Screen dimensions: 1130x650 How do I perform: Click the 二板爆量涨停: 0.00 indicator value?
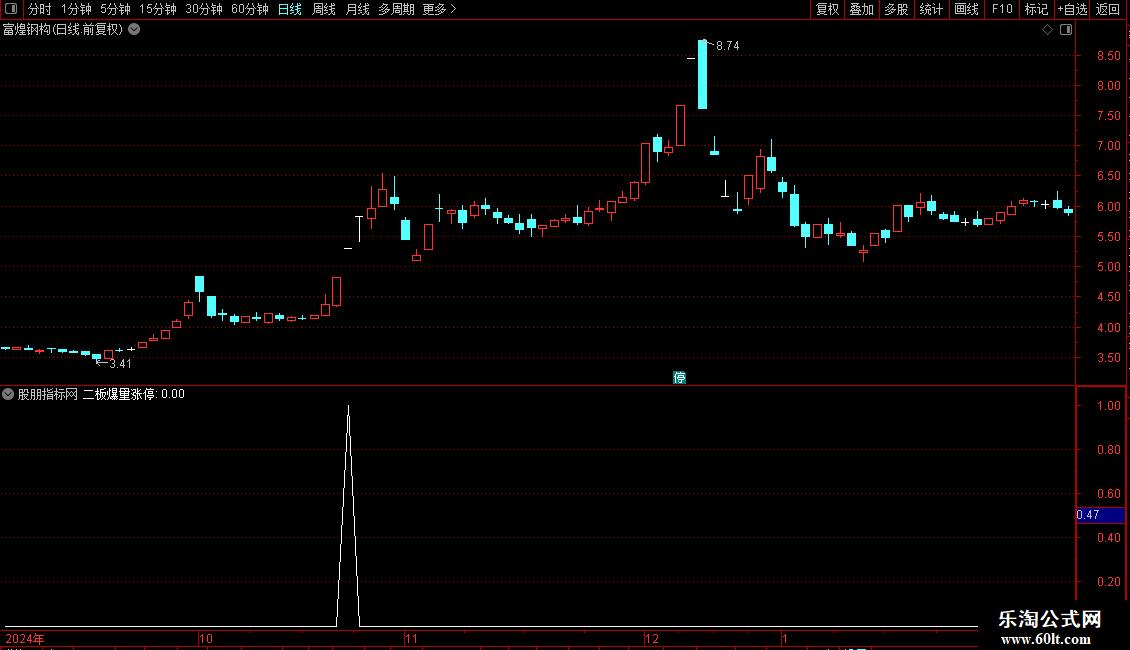(x=134, y=394)
